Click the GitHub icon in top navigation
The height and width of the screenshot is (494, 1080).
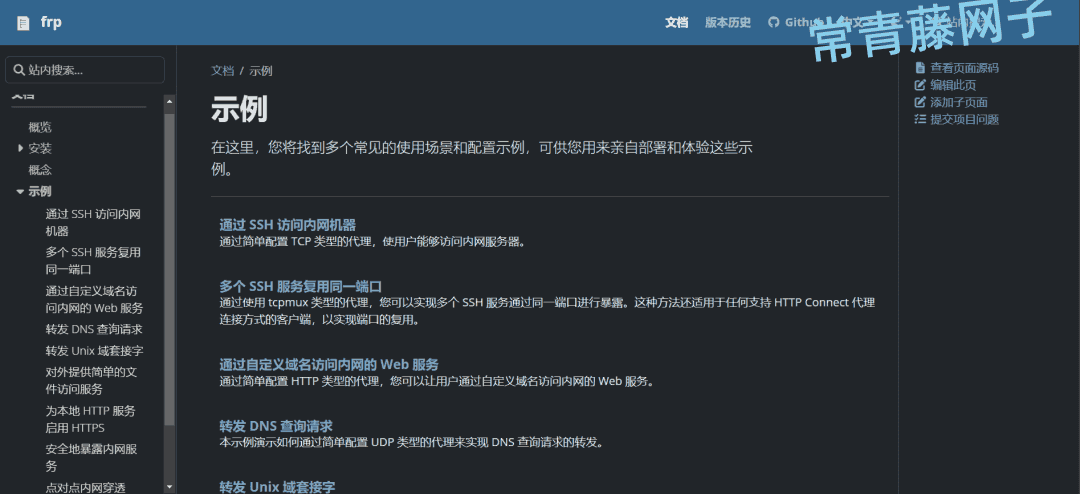773,22
